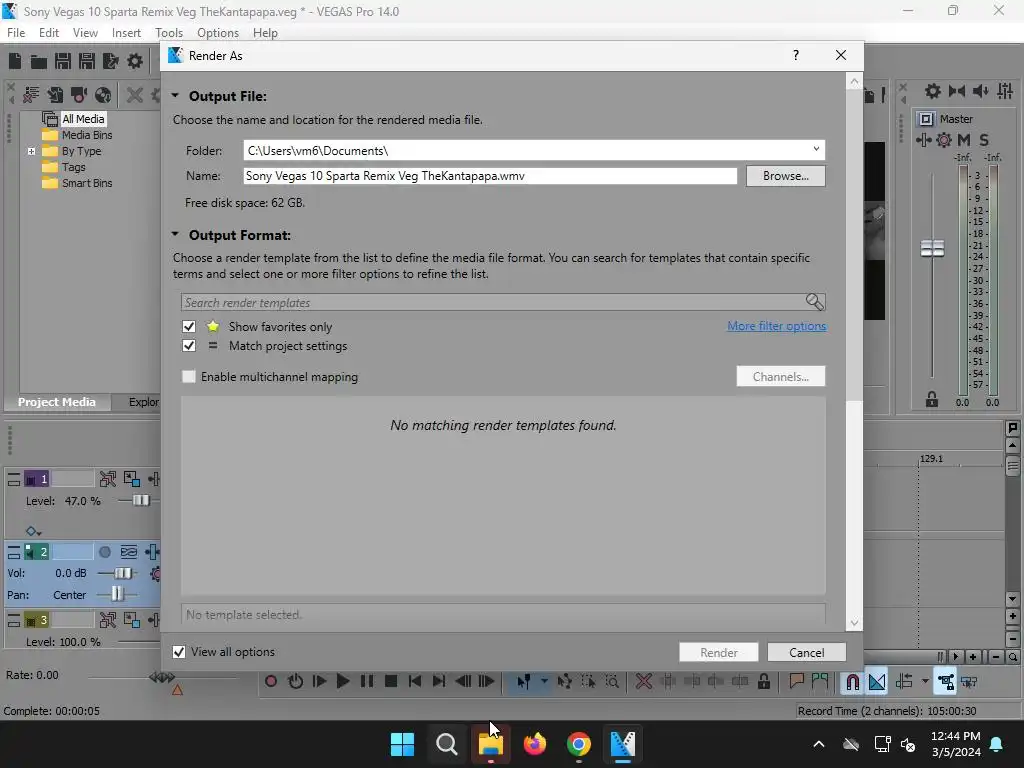Select the Normal Edit tool
1024x768 pixels.
524,681
